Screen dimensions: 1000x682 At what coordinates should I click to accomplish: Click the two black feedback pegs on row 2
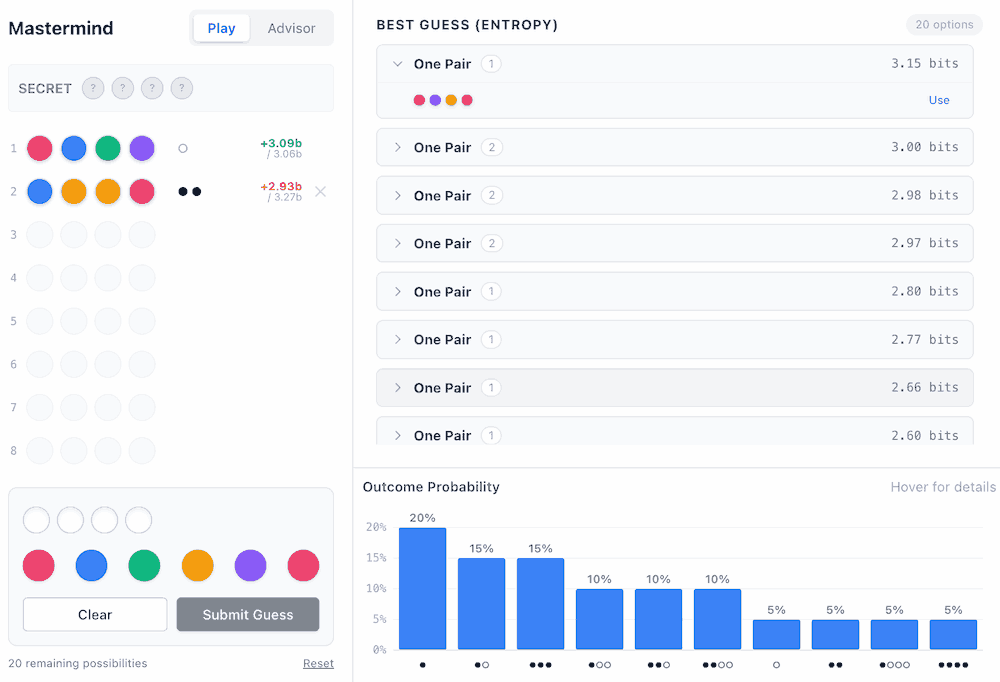[x=189, y=191]
